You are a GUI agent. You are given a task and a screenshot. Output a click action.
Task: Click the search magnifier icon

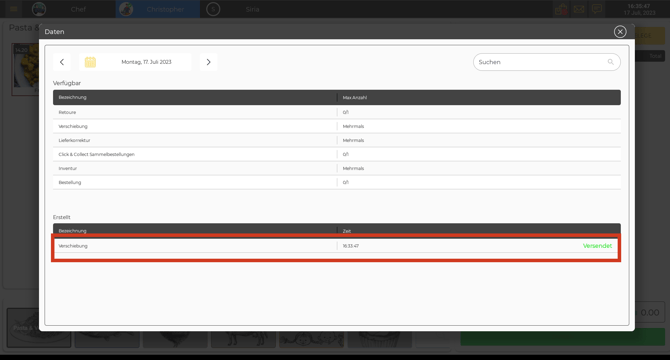(611, 62)
